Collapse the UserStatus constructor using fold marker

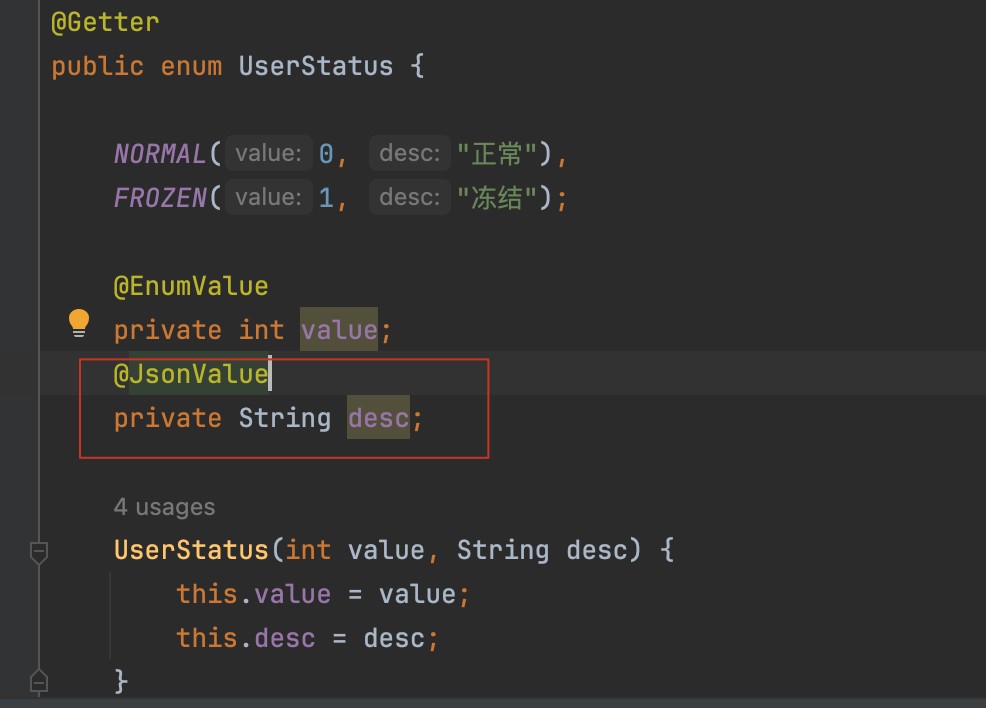coord(39,551)
